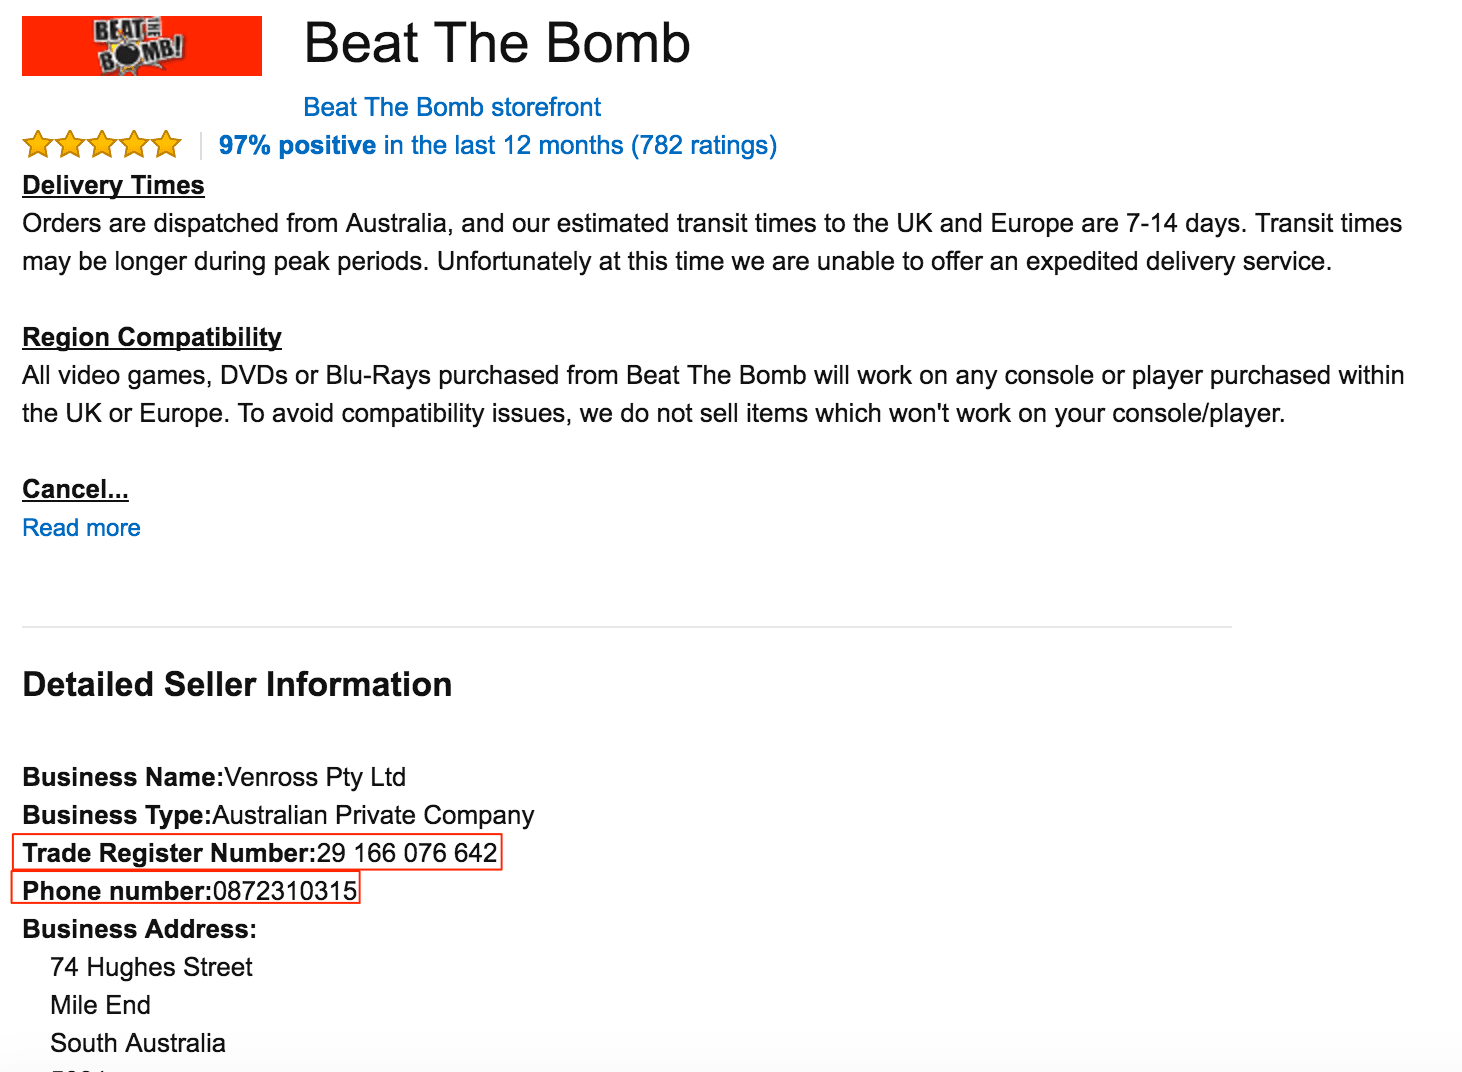Click the first gold rating star
1462x1072 pixels.
coord(38,145)
